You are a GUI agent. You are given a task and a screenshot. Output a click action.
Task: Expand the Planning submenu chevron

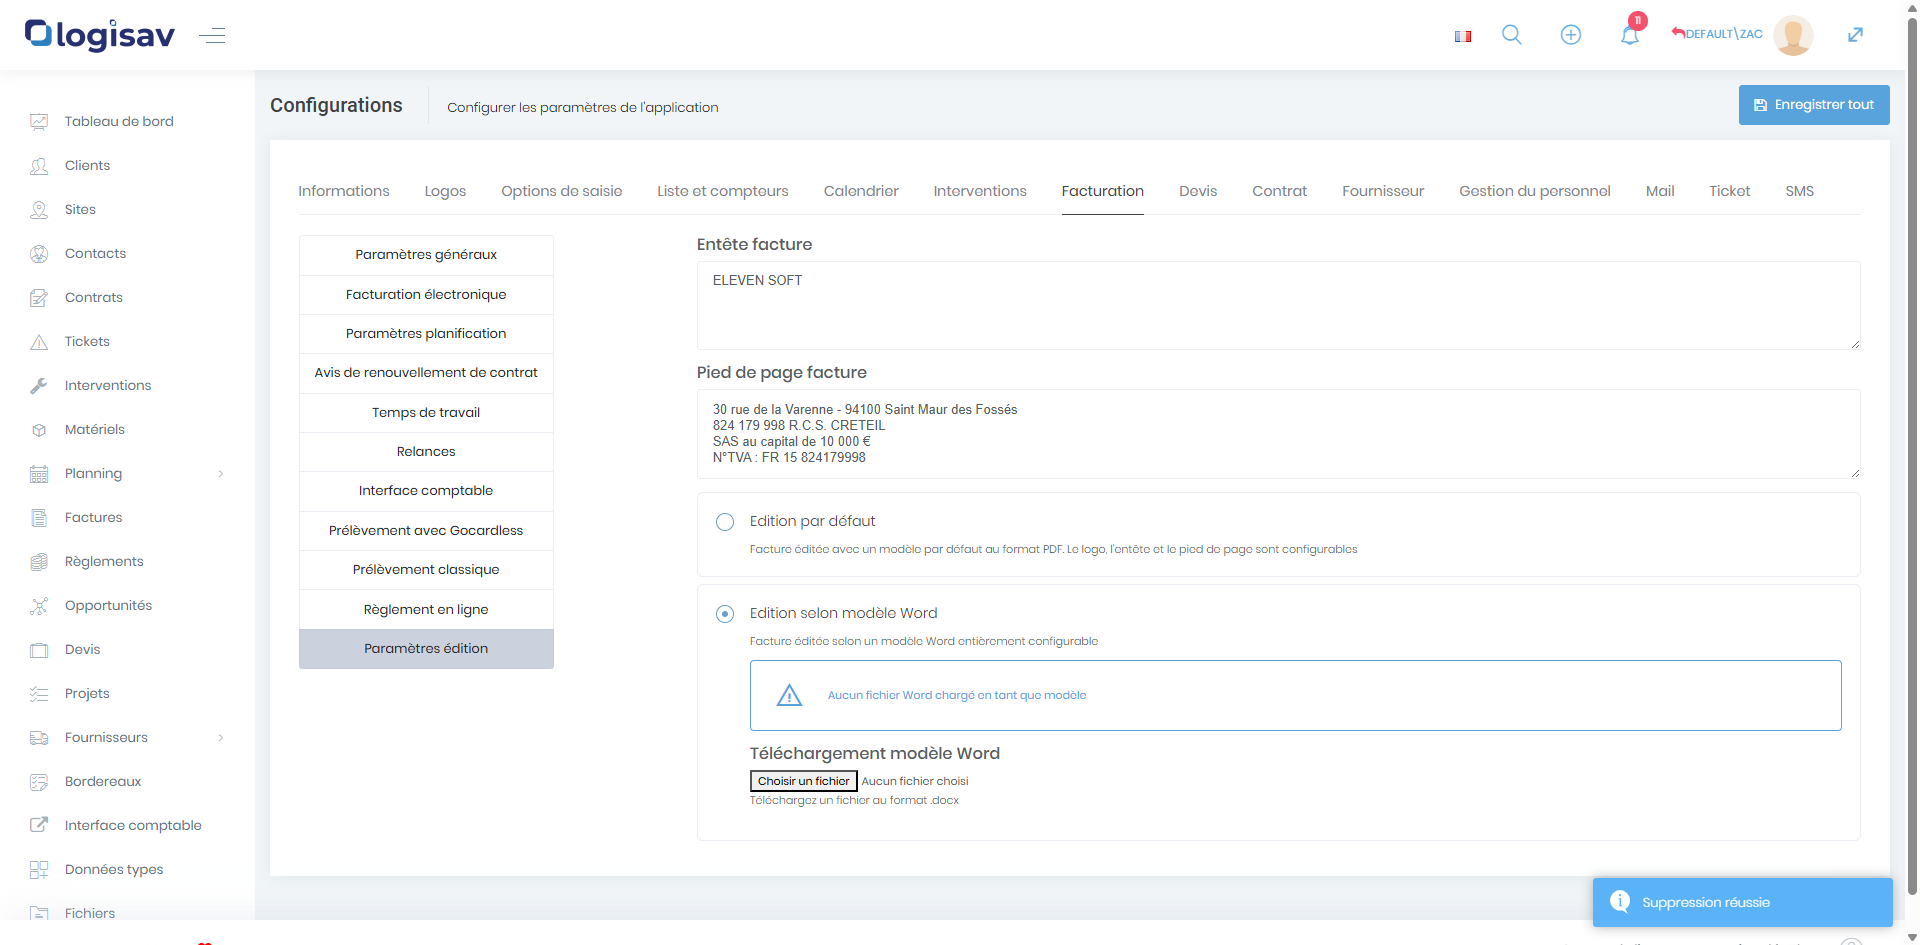[221, 474]
